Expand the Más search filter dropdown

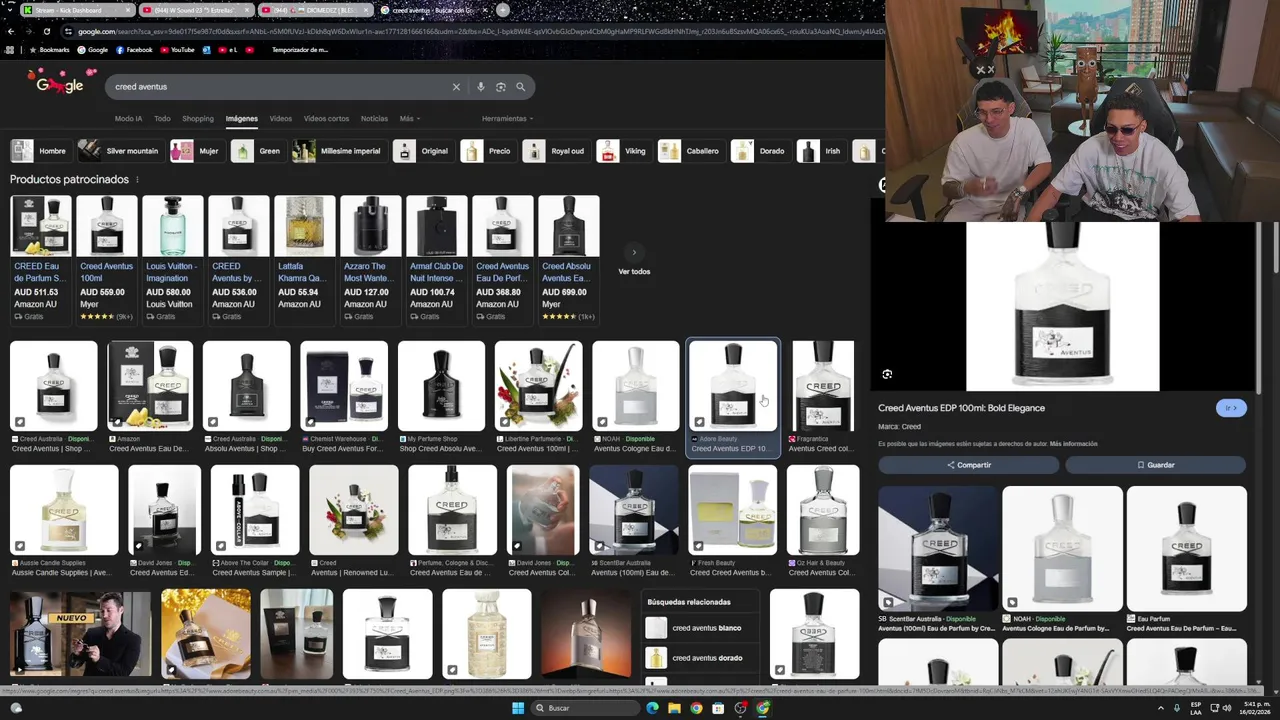click(x=408, y=119)
